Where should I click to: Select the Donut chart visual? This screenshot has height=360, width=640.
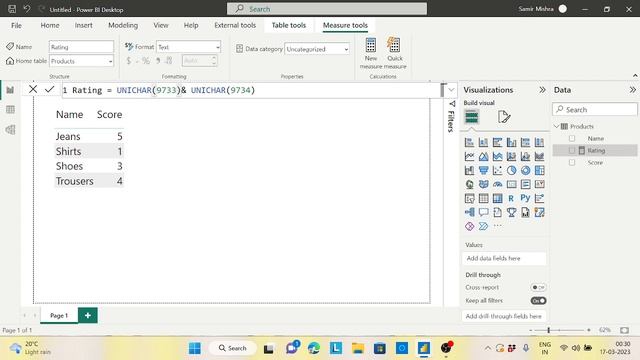pos(525,170)
